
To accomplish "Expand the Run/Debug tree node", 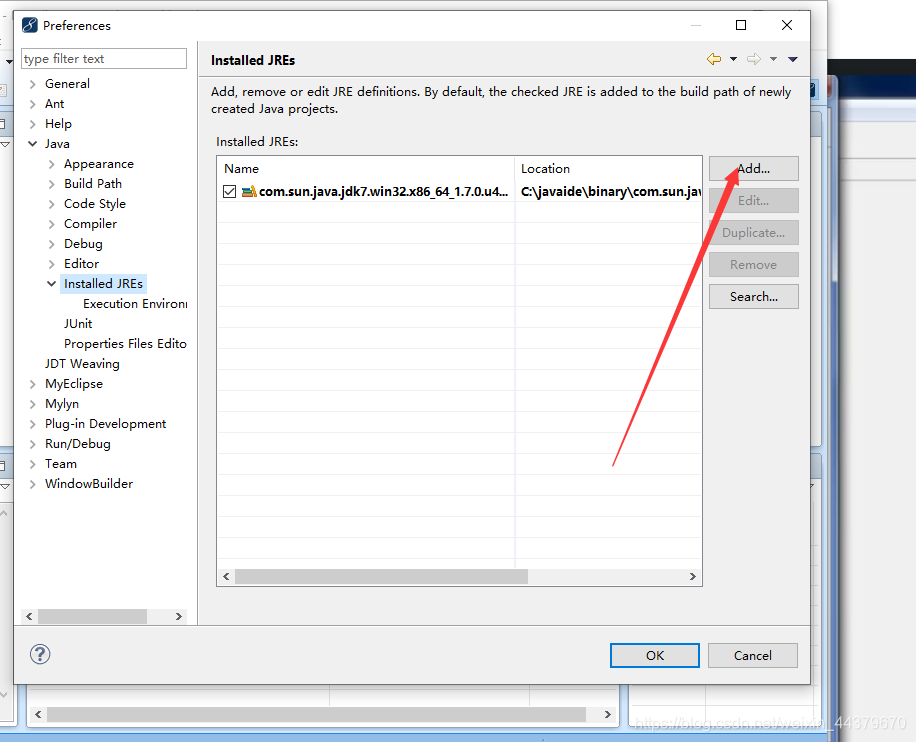I will (33, 444).
